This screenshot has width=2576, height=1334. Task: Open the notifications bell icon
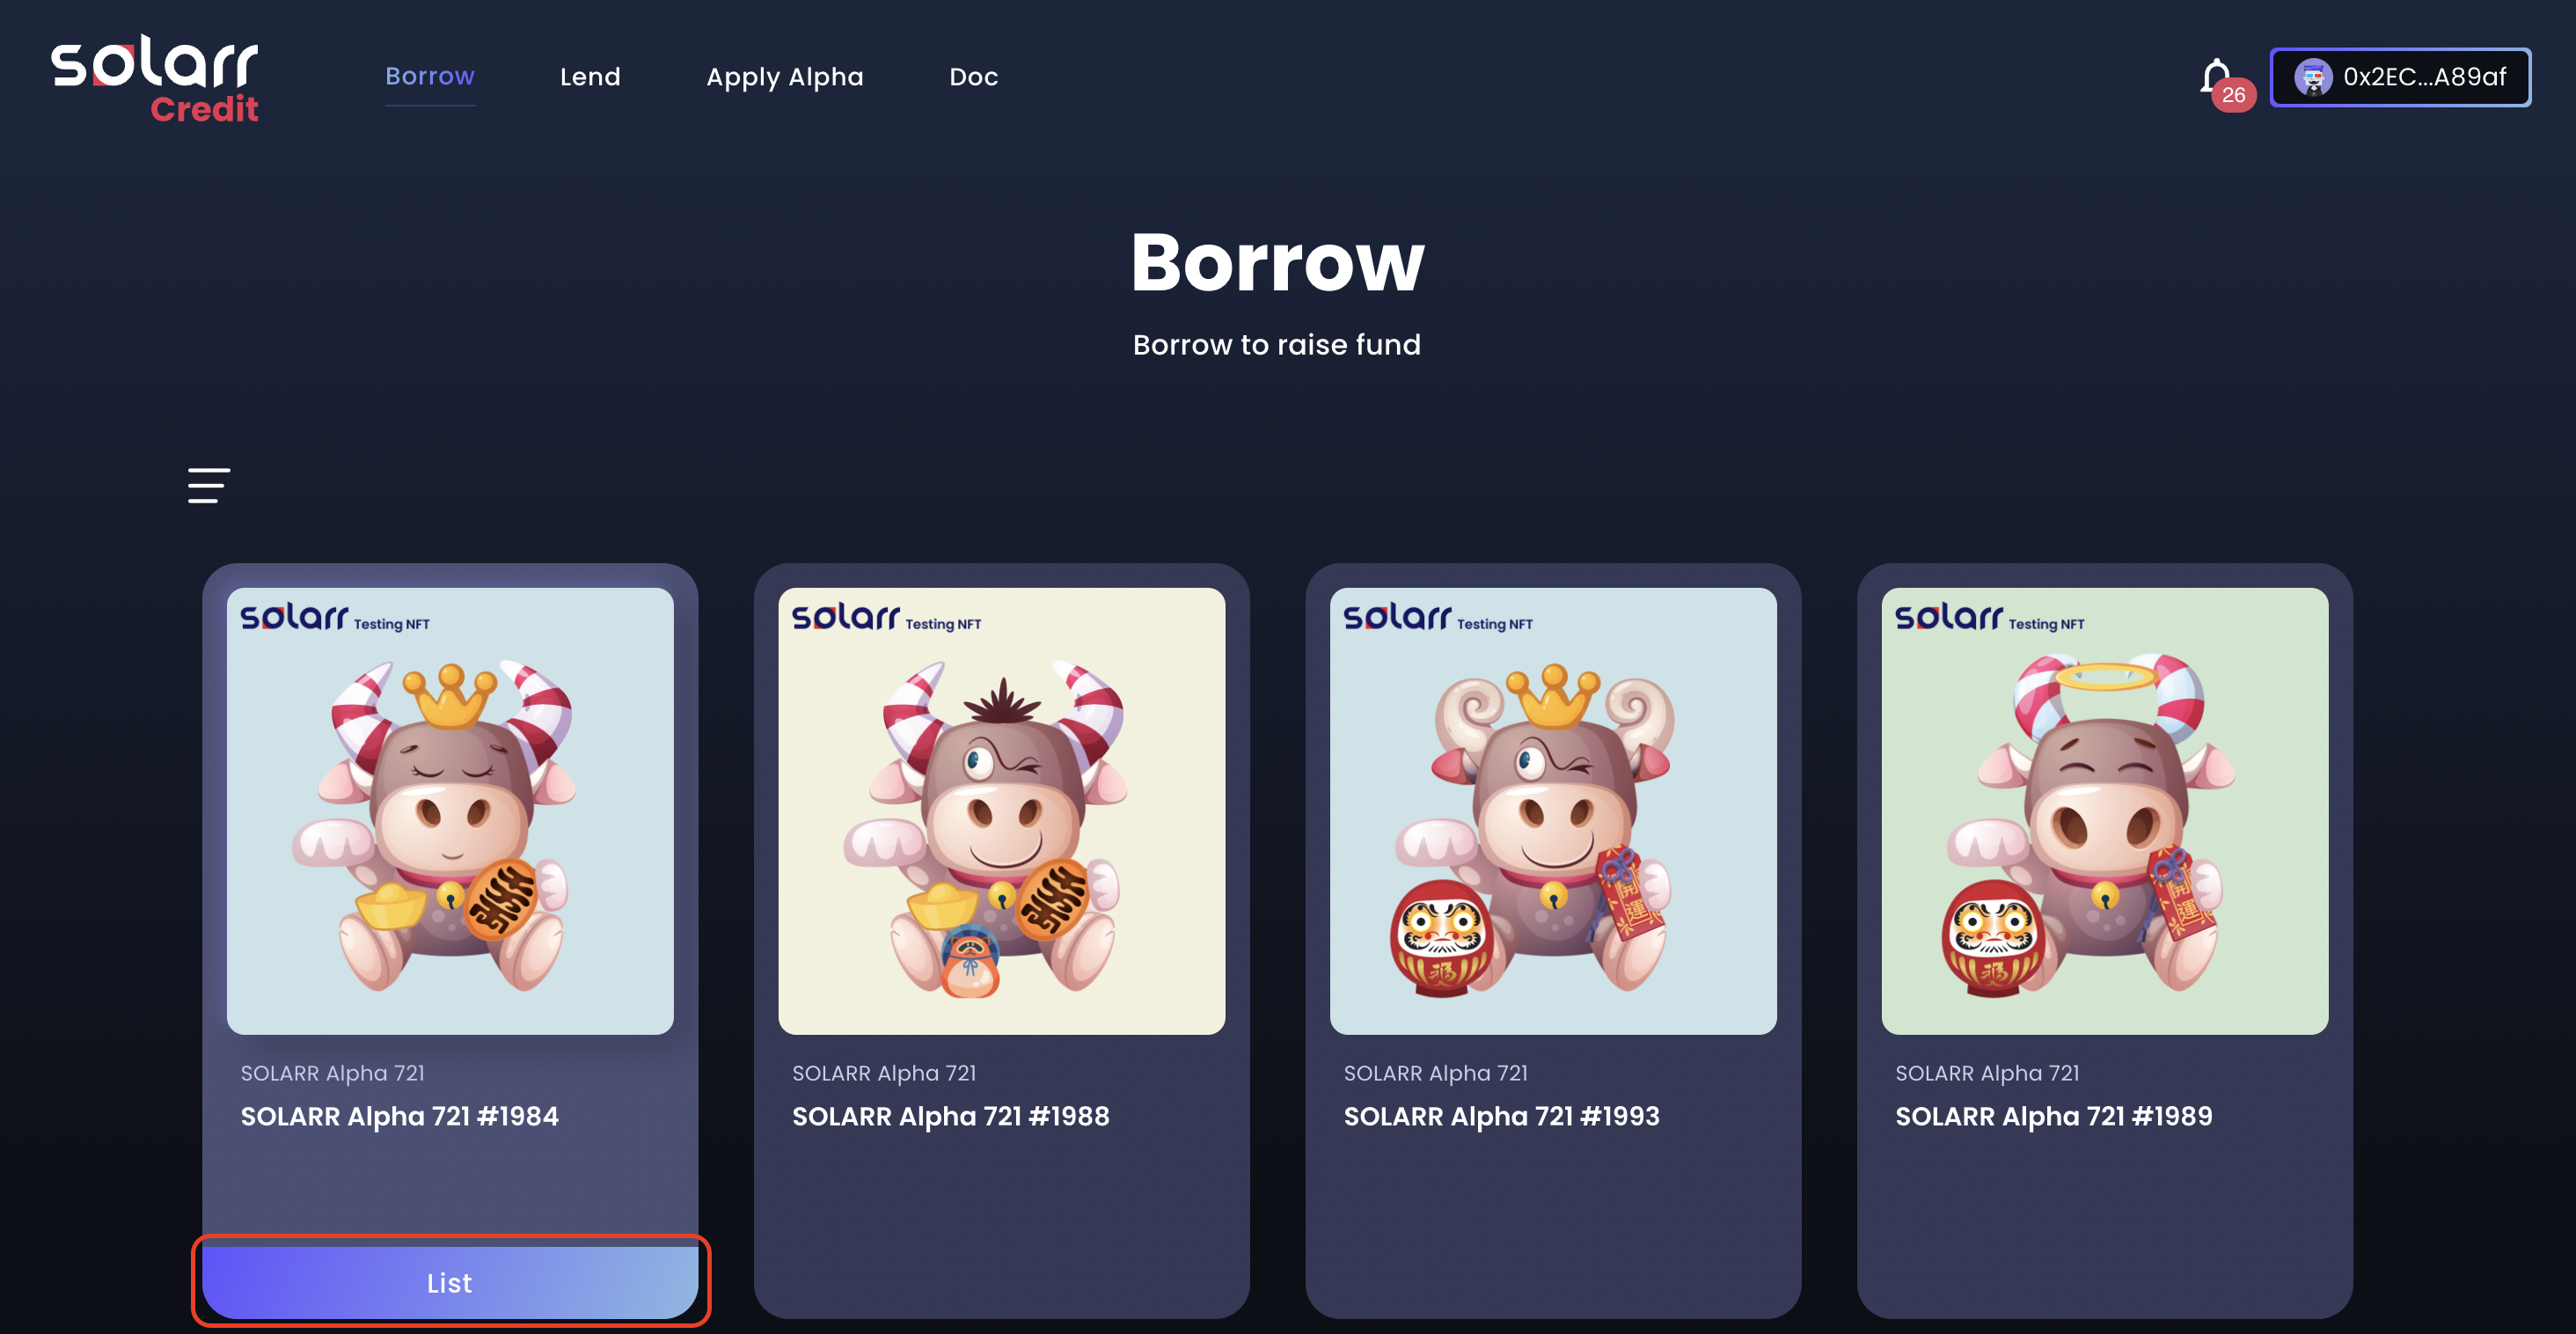(2215, 76)
